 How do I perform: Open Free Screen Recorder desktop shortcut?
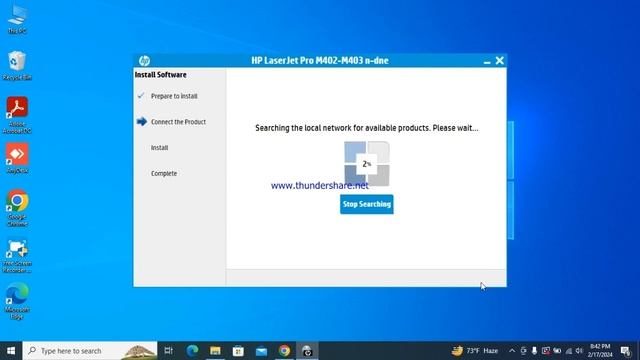pos(17,256)
